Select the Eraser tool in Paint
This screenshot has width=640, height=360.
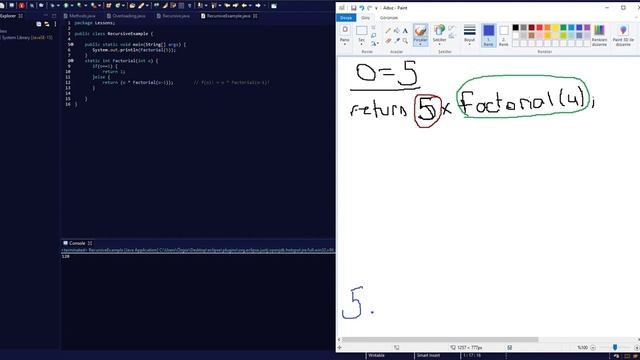click(388, 41)
